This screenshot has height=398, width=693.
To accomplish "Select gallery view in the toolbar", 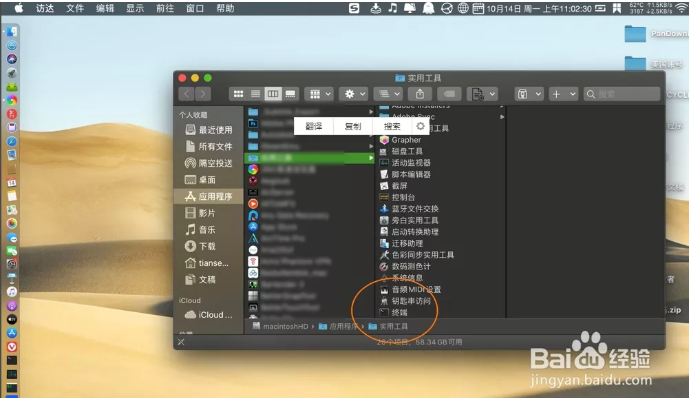I will point(290,94).
